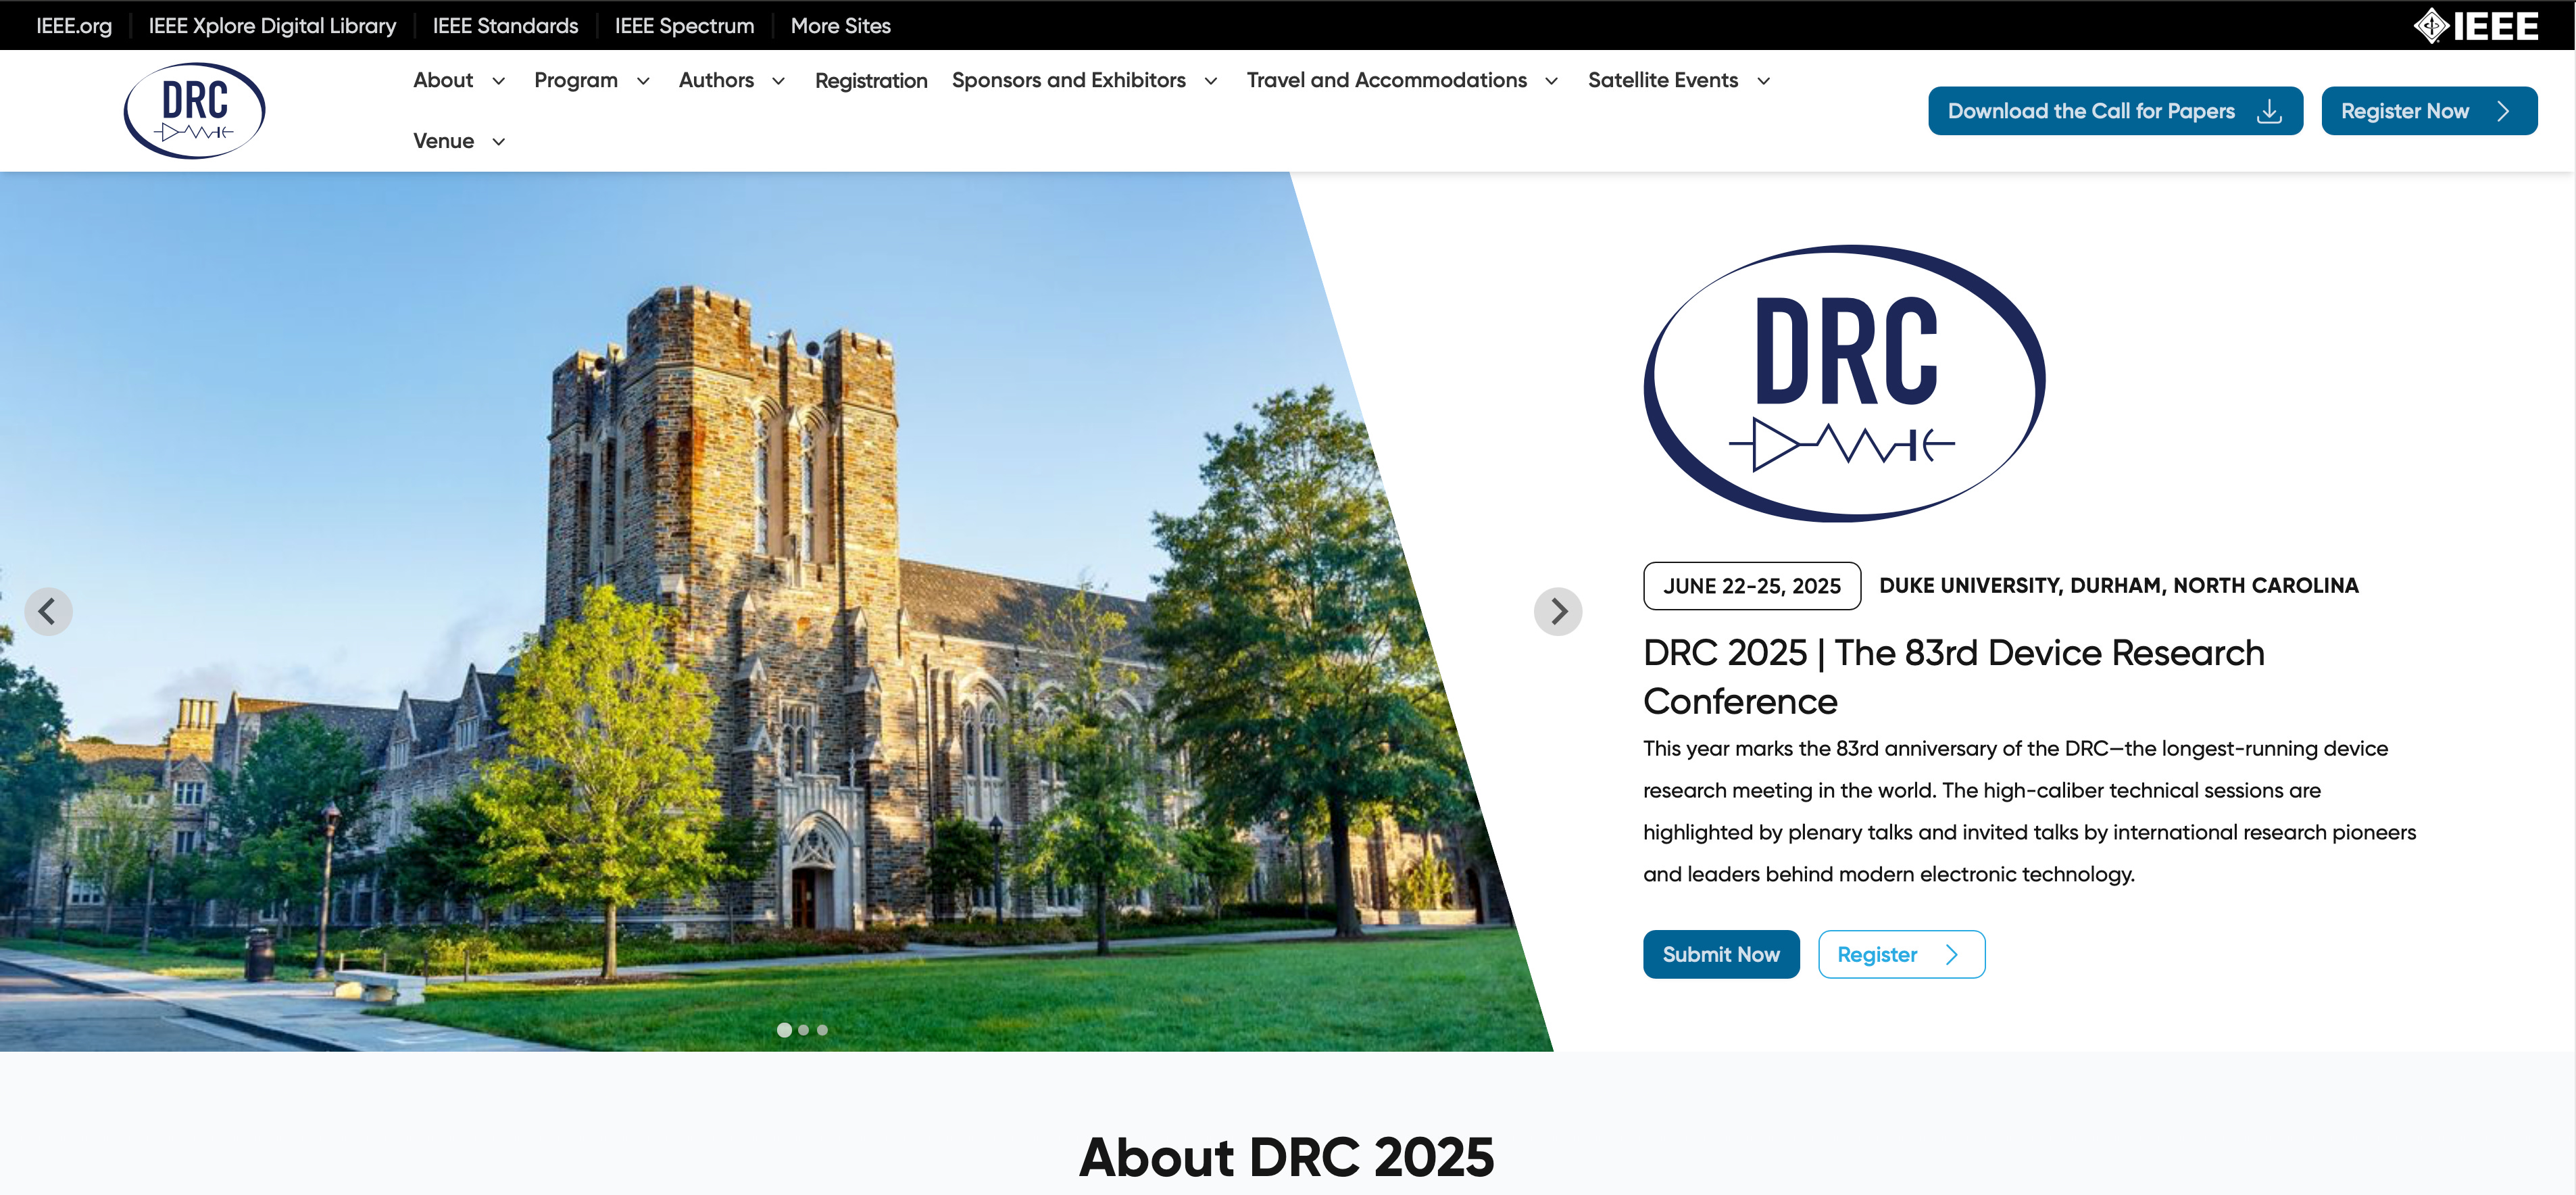The height and width of the screenshot is (1195, 2576).
Task: Click the DRC logo in the header
Action: (195, 110)
